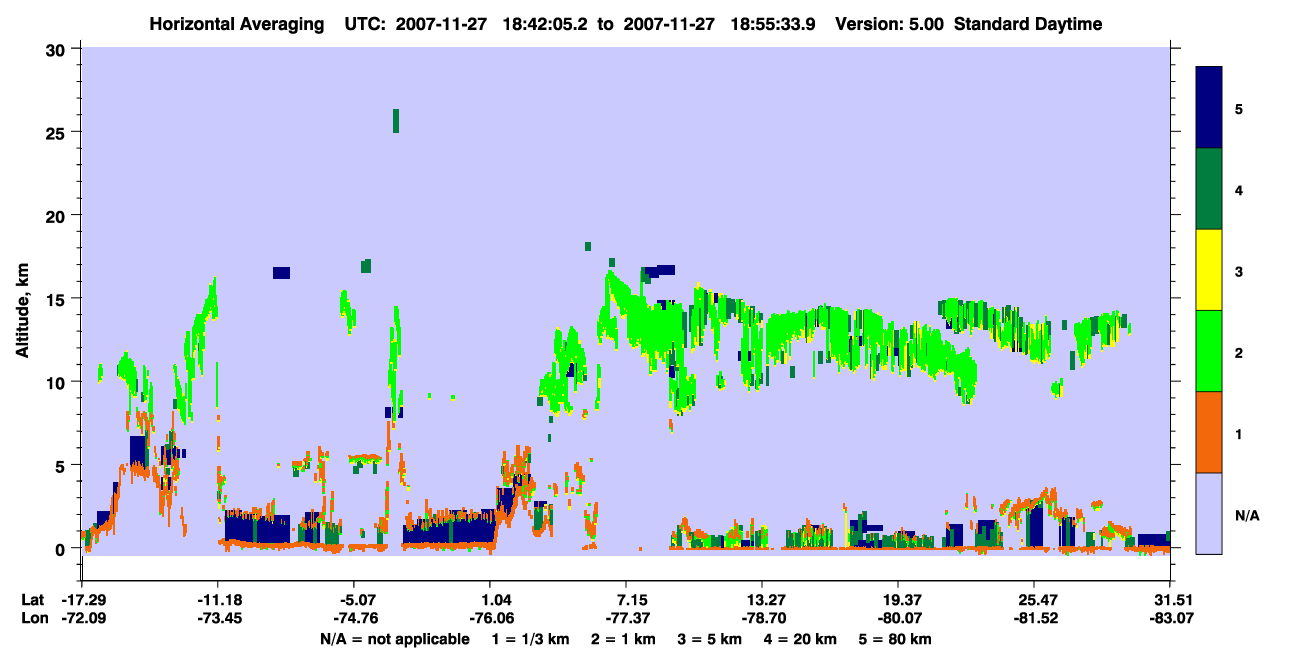Click the 'Lat' axis row label

point(32,600)
